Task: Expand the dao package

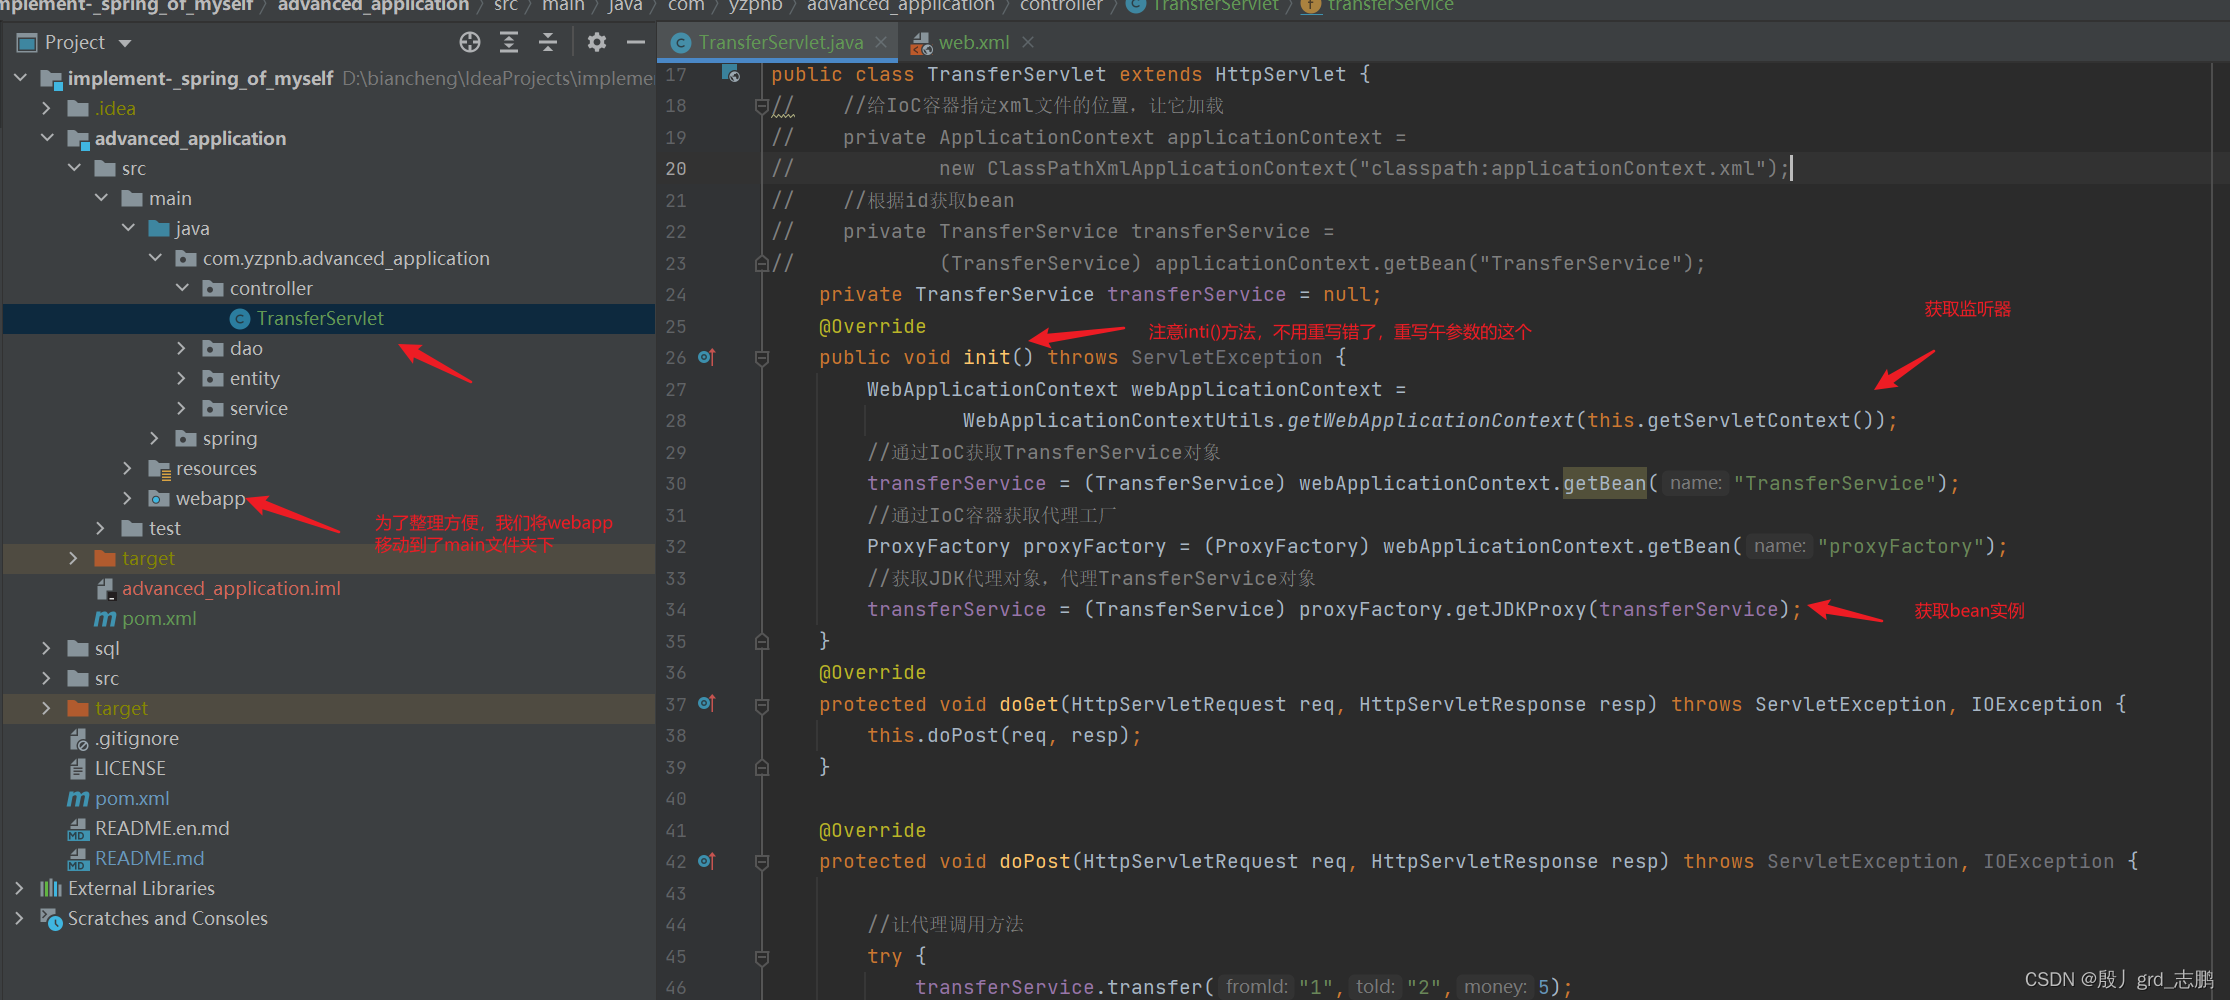Action: click(182, 348)
